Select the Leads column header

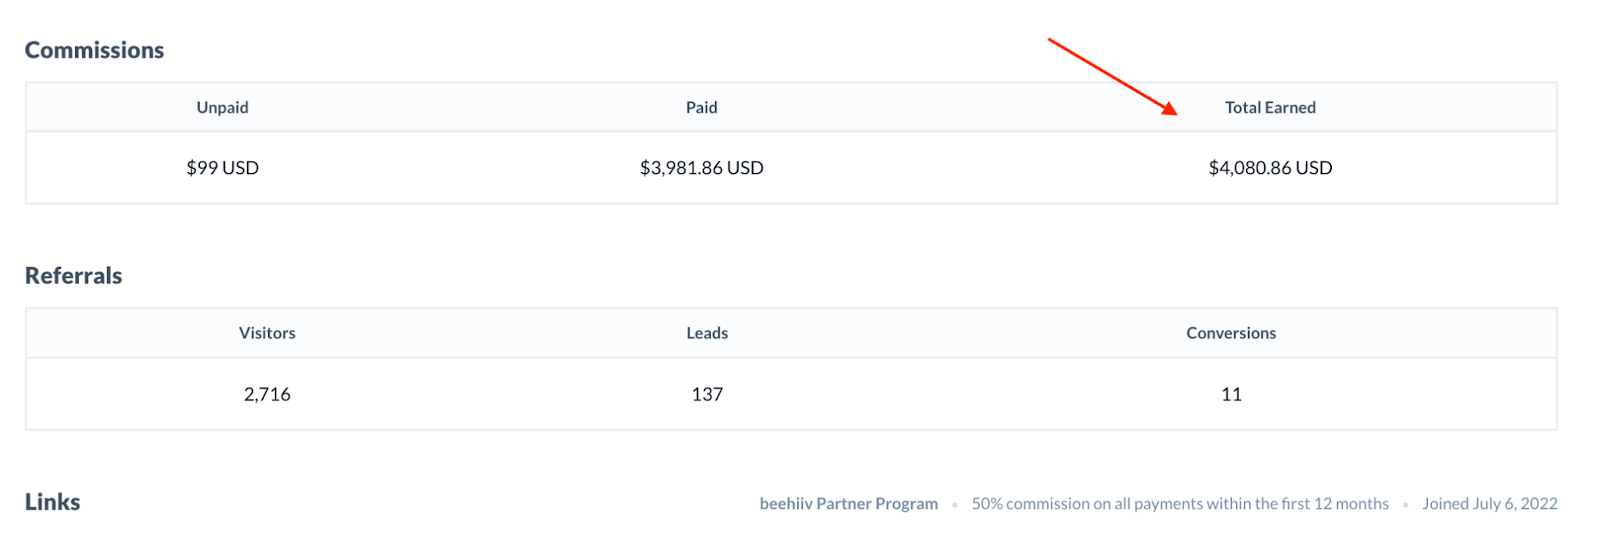tap(707, 333)
